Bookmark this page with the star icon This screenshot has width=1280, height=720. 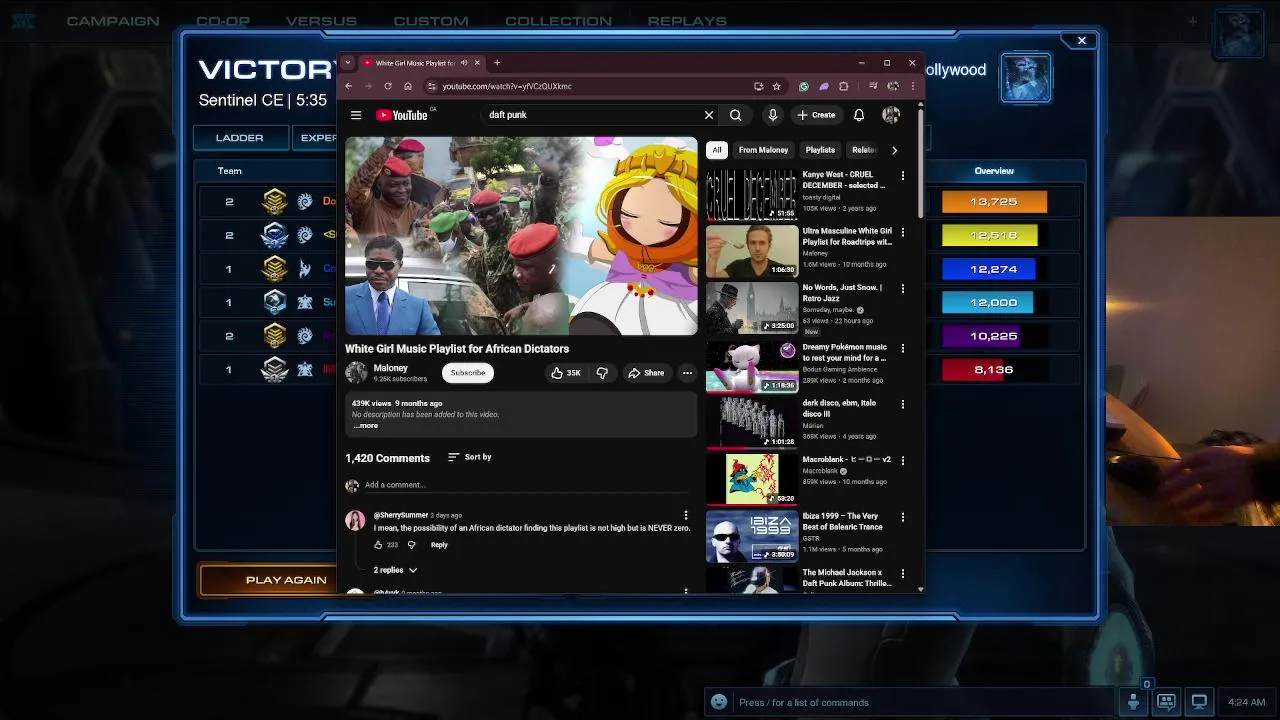pyautogui.click(x=776, y=86)
